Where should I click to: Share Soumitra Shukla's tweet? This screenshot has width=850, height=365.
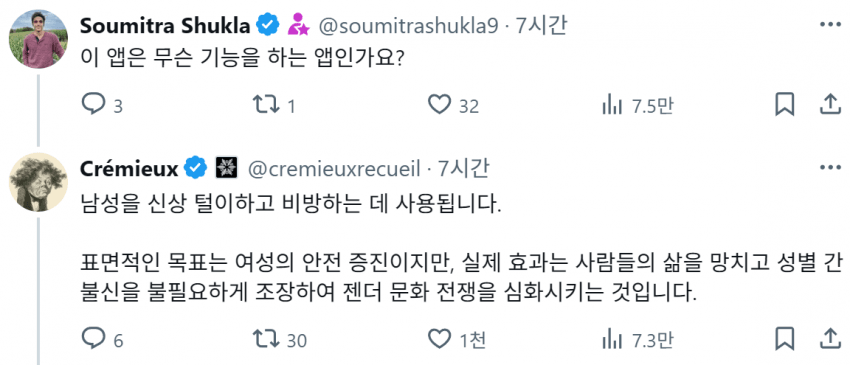pos(829,105)
